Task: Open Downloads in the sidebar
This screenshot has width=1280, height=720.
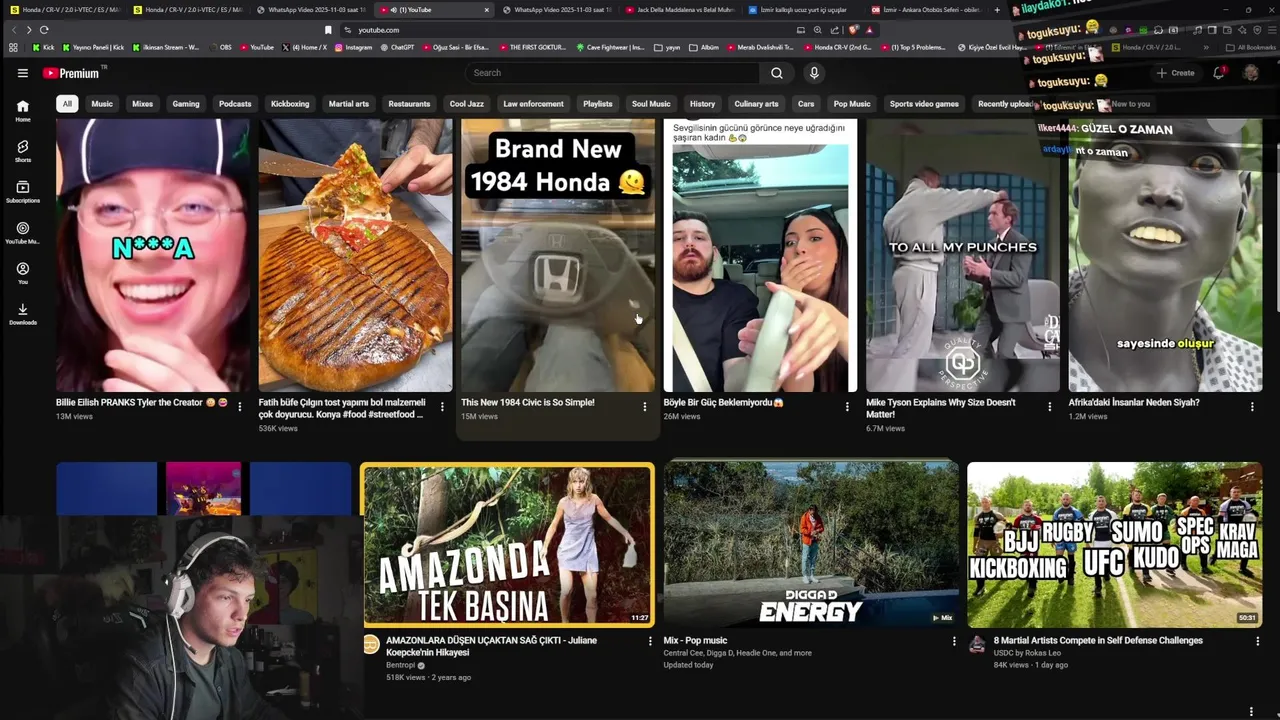Action: [22, 314]
